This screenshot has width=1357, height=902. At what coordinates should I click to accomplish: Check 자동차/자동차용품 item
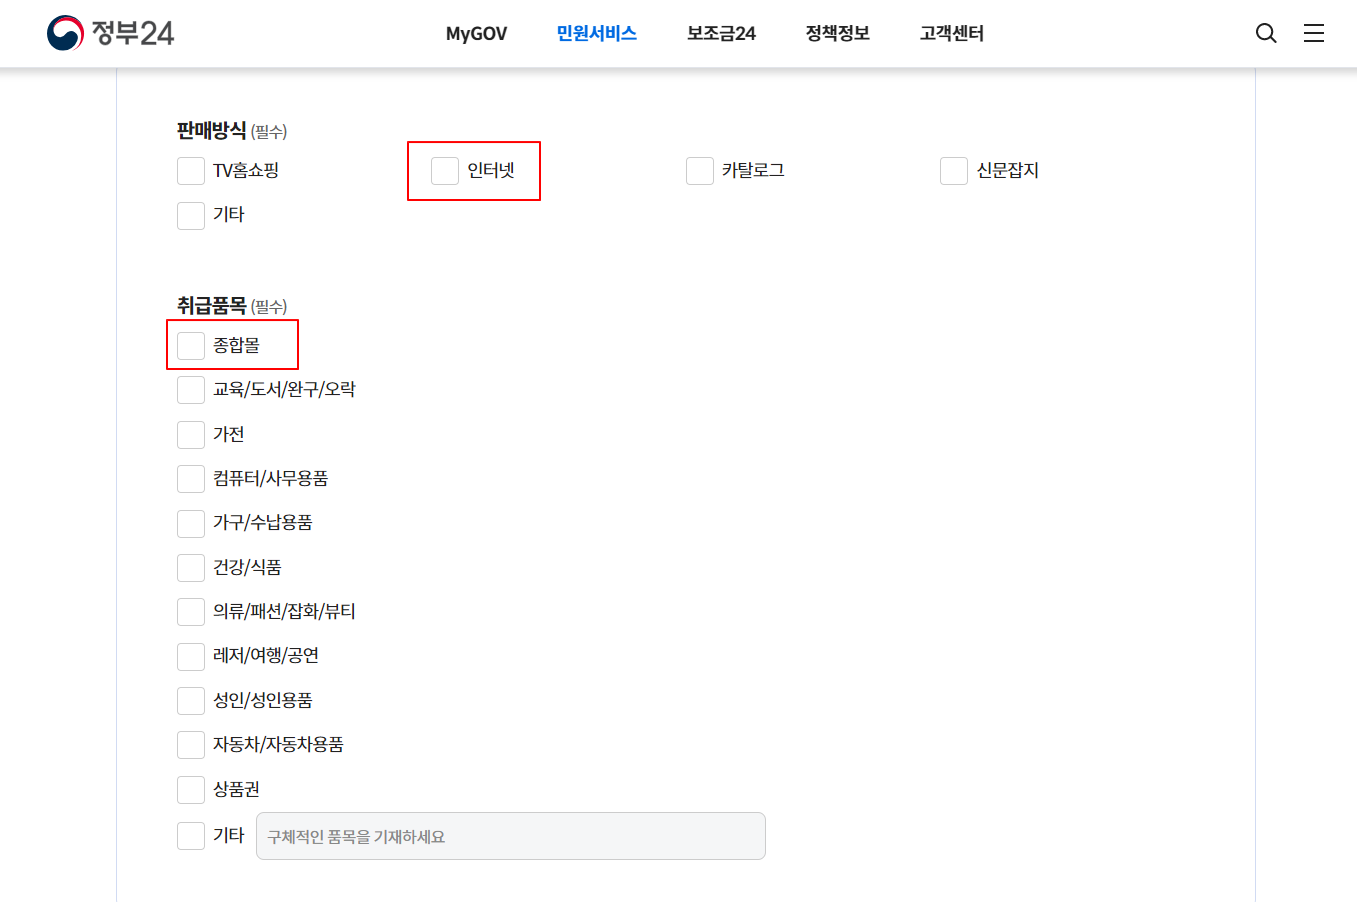coord(191,745)
